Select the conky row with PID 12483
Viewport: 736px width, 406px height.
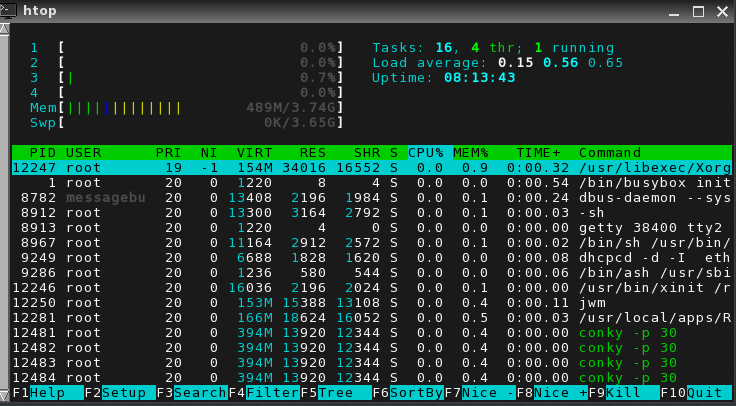[x=372, y=363]
